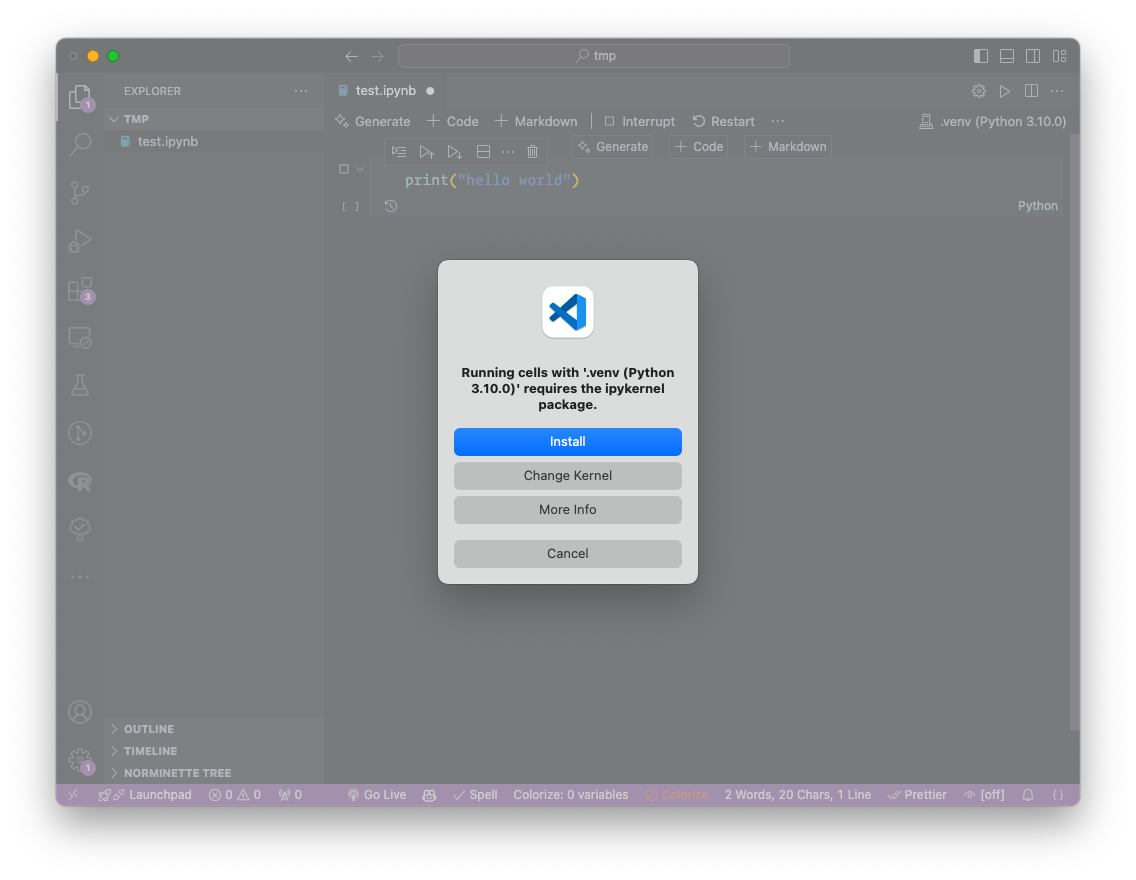Expand the NORMINETTE TREE section
1136x880 pixels.
214,773
